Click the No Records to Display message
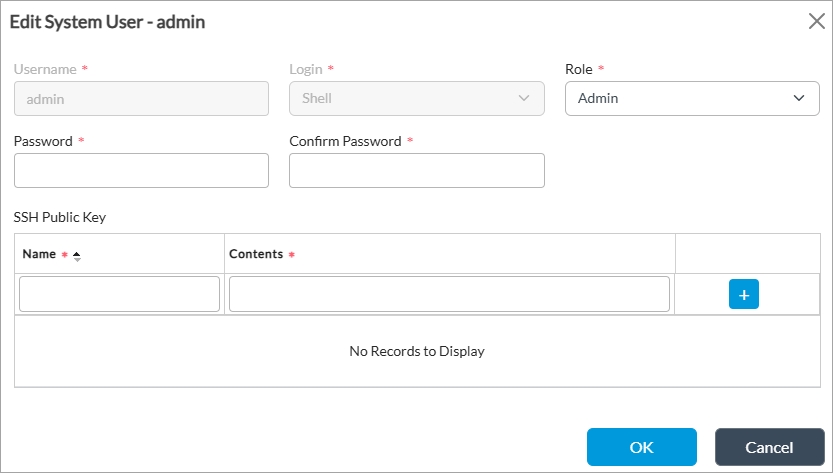Viewport: 833px width, 473px height. click(416, 351)
